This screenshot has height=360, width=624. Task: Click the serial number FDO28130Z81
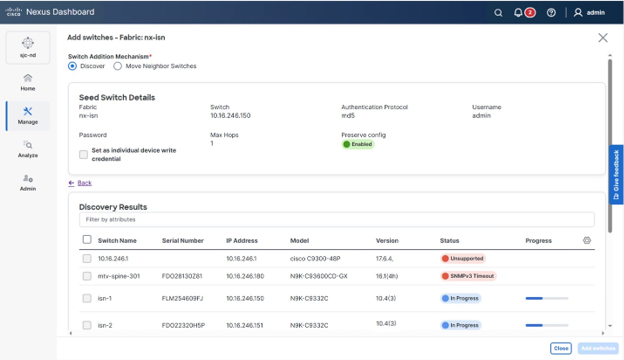click(182, 276)
